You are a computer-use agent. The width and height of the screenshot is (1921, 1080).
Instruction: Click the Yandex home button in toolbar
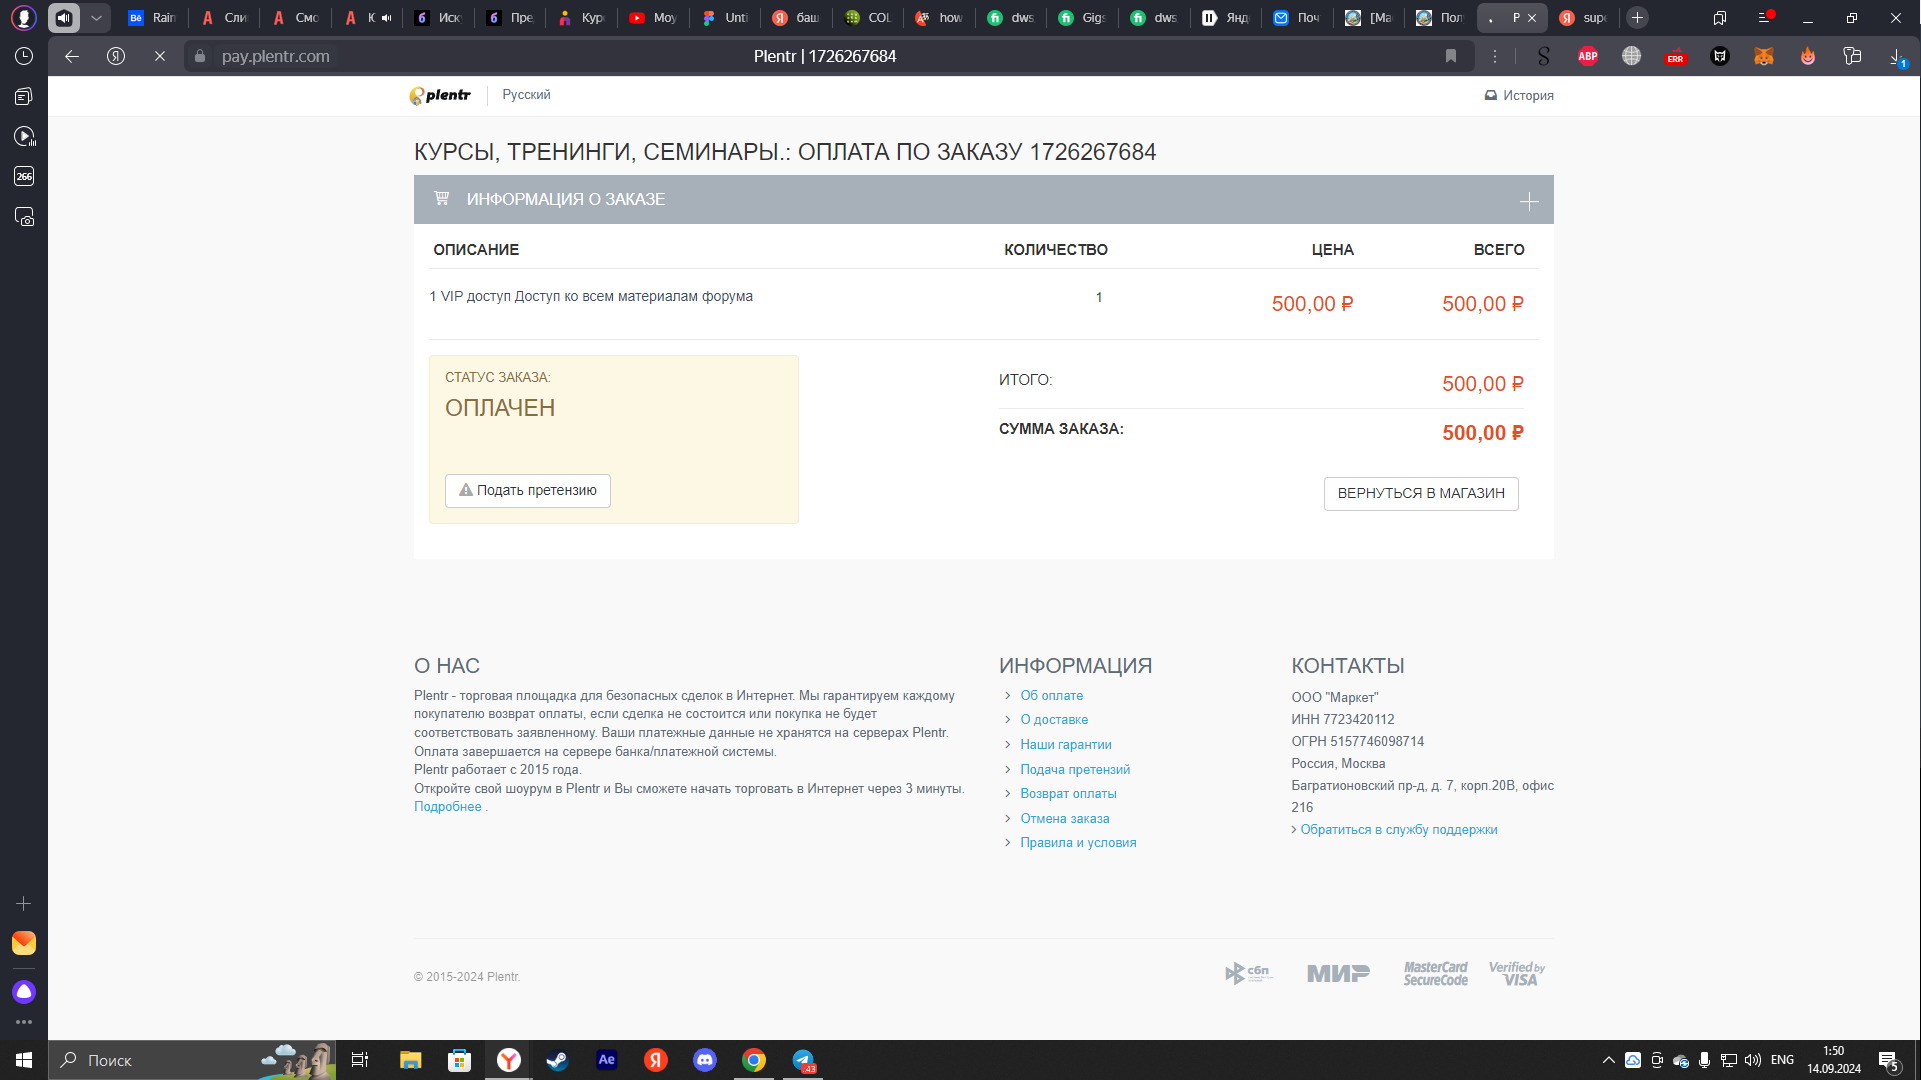click(x=116, y=56)
